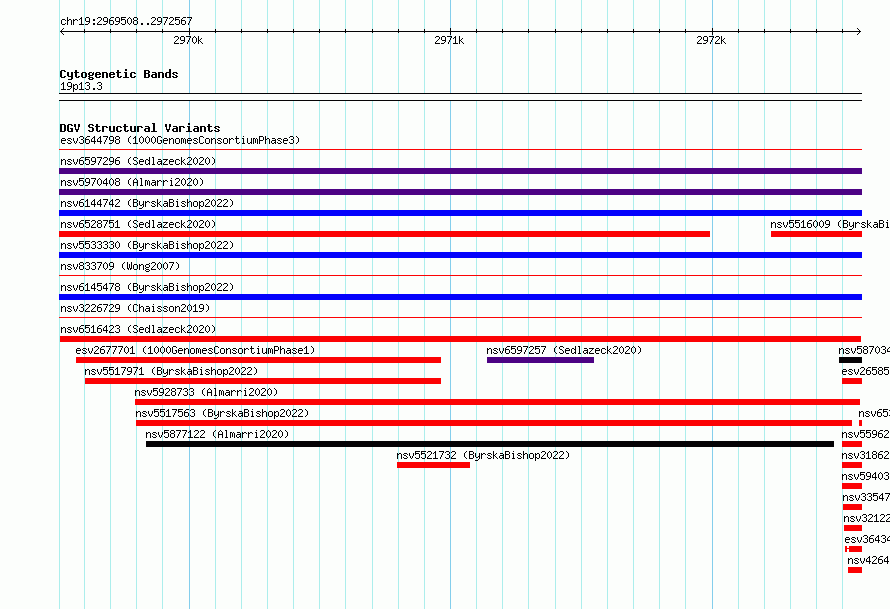Click the partially visible nsv59403 label
The width and height of the screenshot is (890, 609).
(866, 476)
